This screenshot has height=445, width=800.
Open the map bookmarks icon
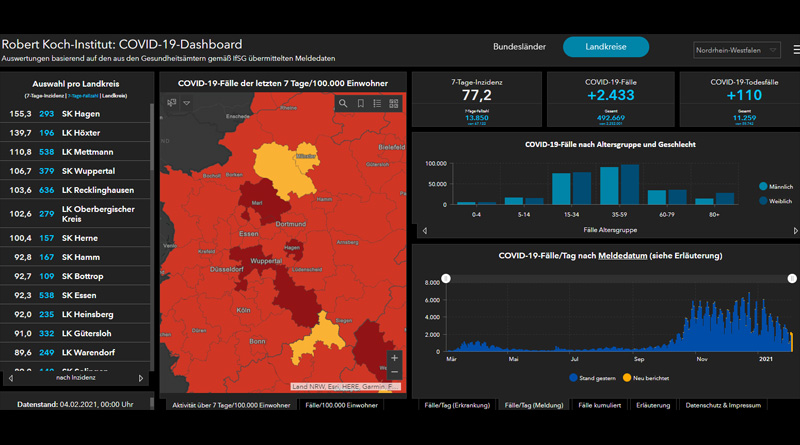pos(361,104)
